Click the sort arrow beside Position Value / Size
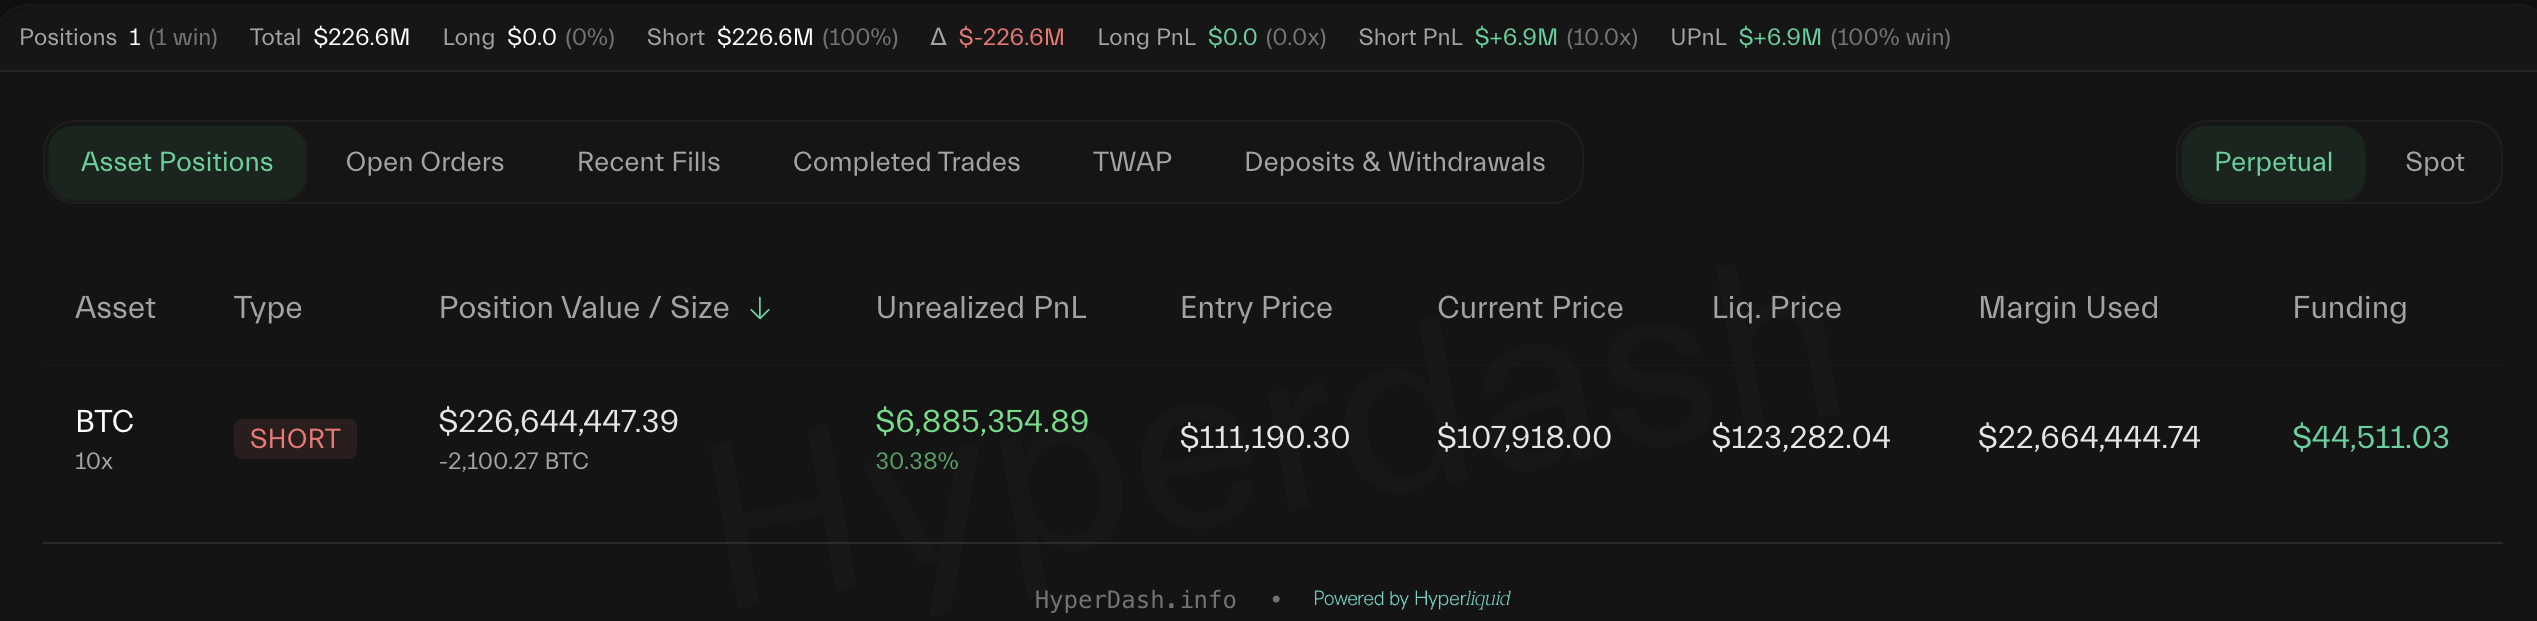The image size is (2537, 621). (760, 309)
